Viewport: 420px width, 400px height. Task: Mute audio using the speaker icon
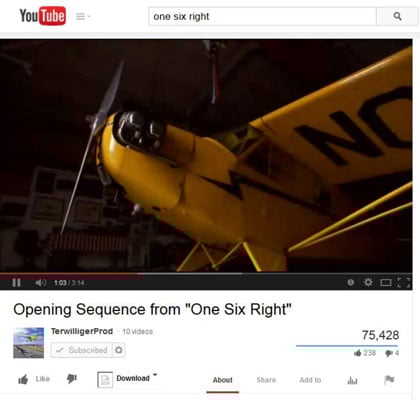(x=41, y=283)
